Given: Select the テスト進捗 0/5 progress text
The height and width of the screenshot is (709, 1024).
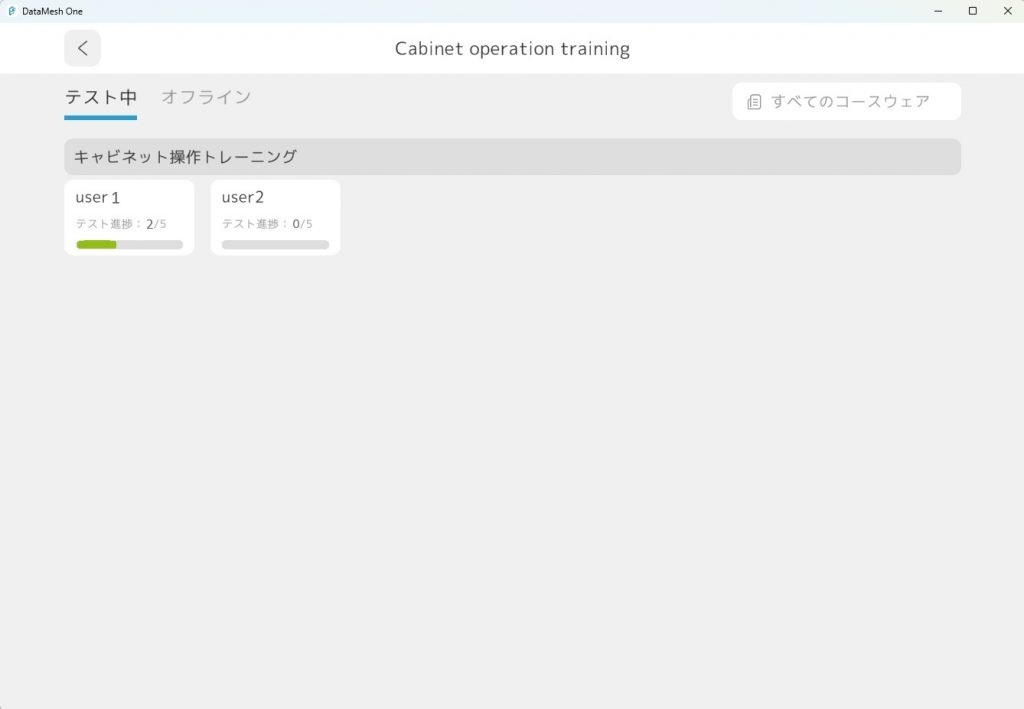Looking at the screenshot, I should pos(267,224).
